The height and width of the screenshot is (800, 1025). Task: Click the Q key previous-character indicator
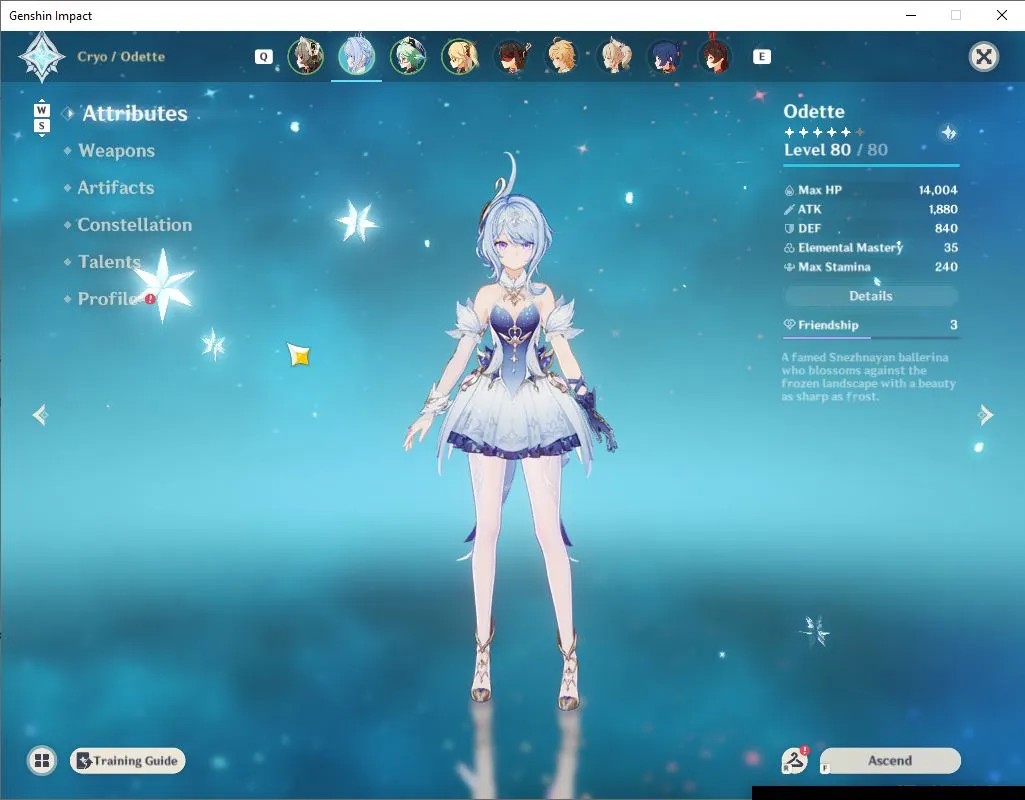point(263,57)
